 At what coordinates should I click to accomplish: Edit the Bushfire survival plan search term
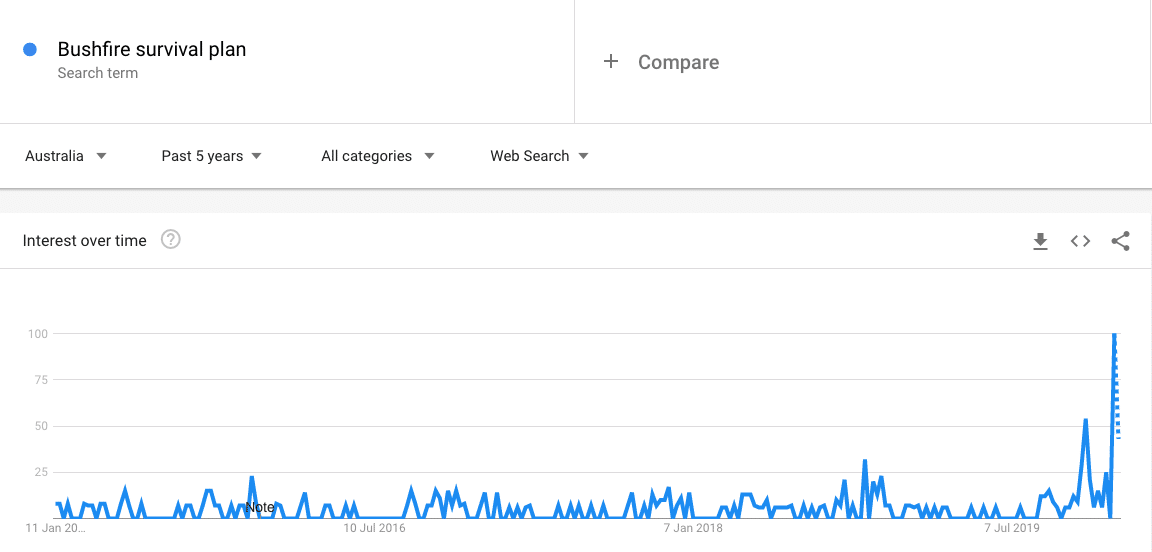152,50
